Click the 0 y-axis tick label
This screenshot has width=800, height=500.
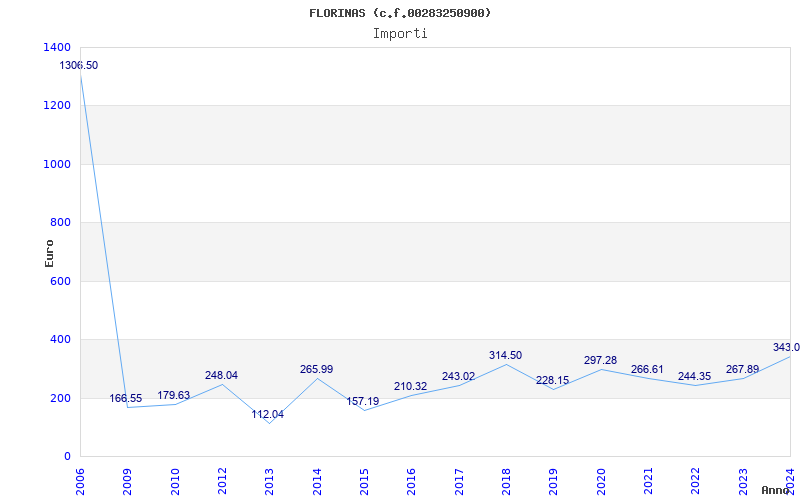(x=67, y=456)
